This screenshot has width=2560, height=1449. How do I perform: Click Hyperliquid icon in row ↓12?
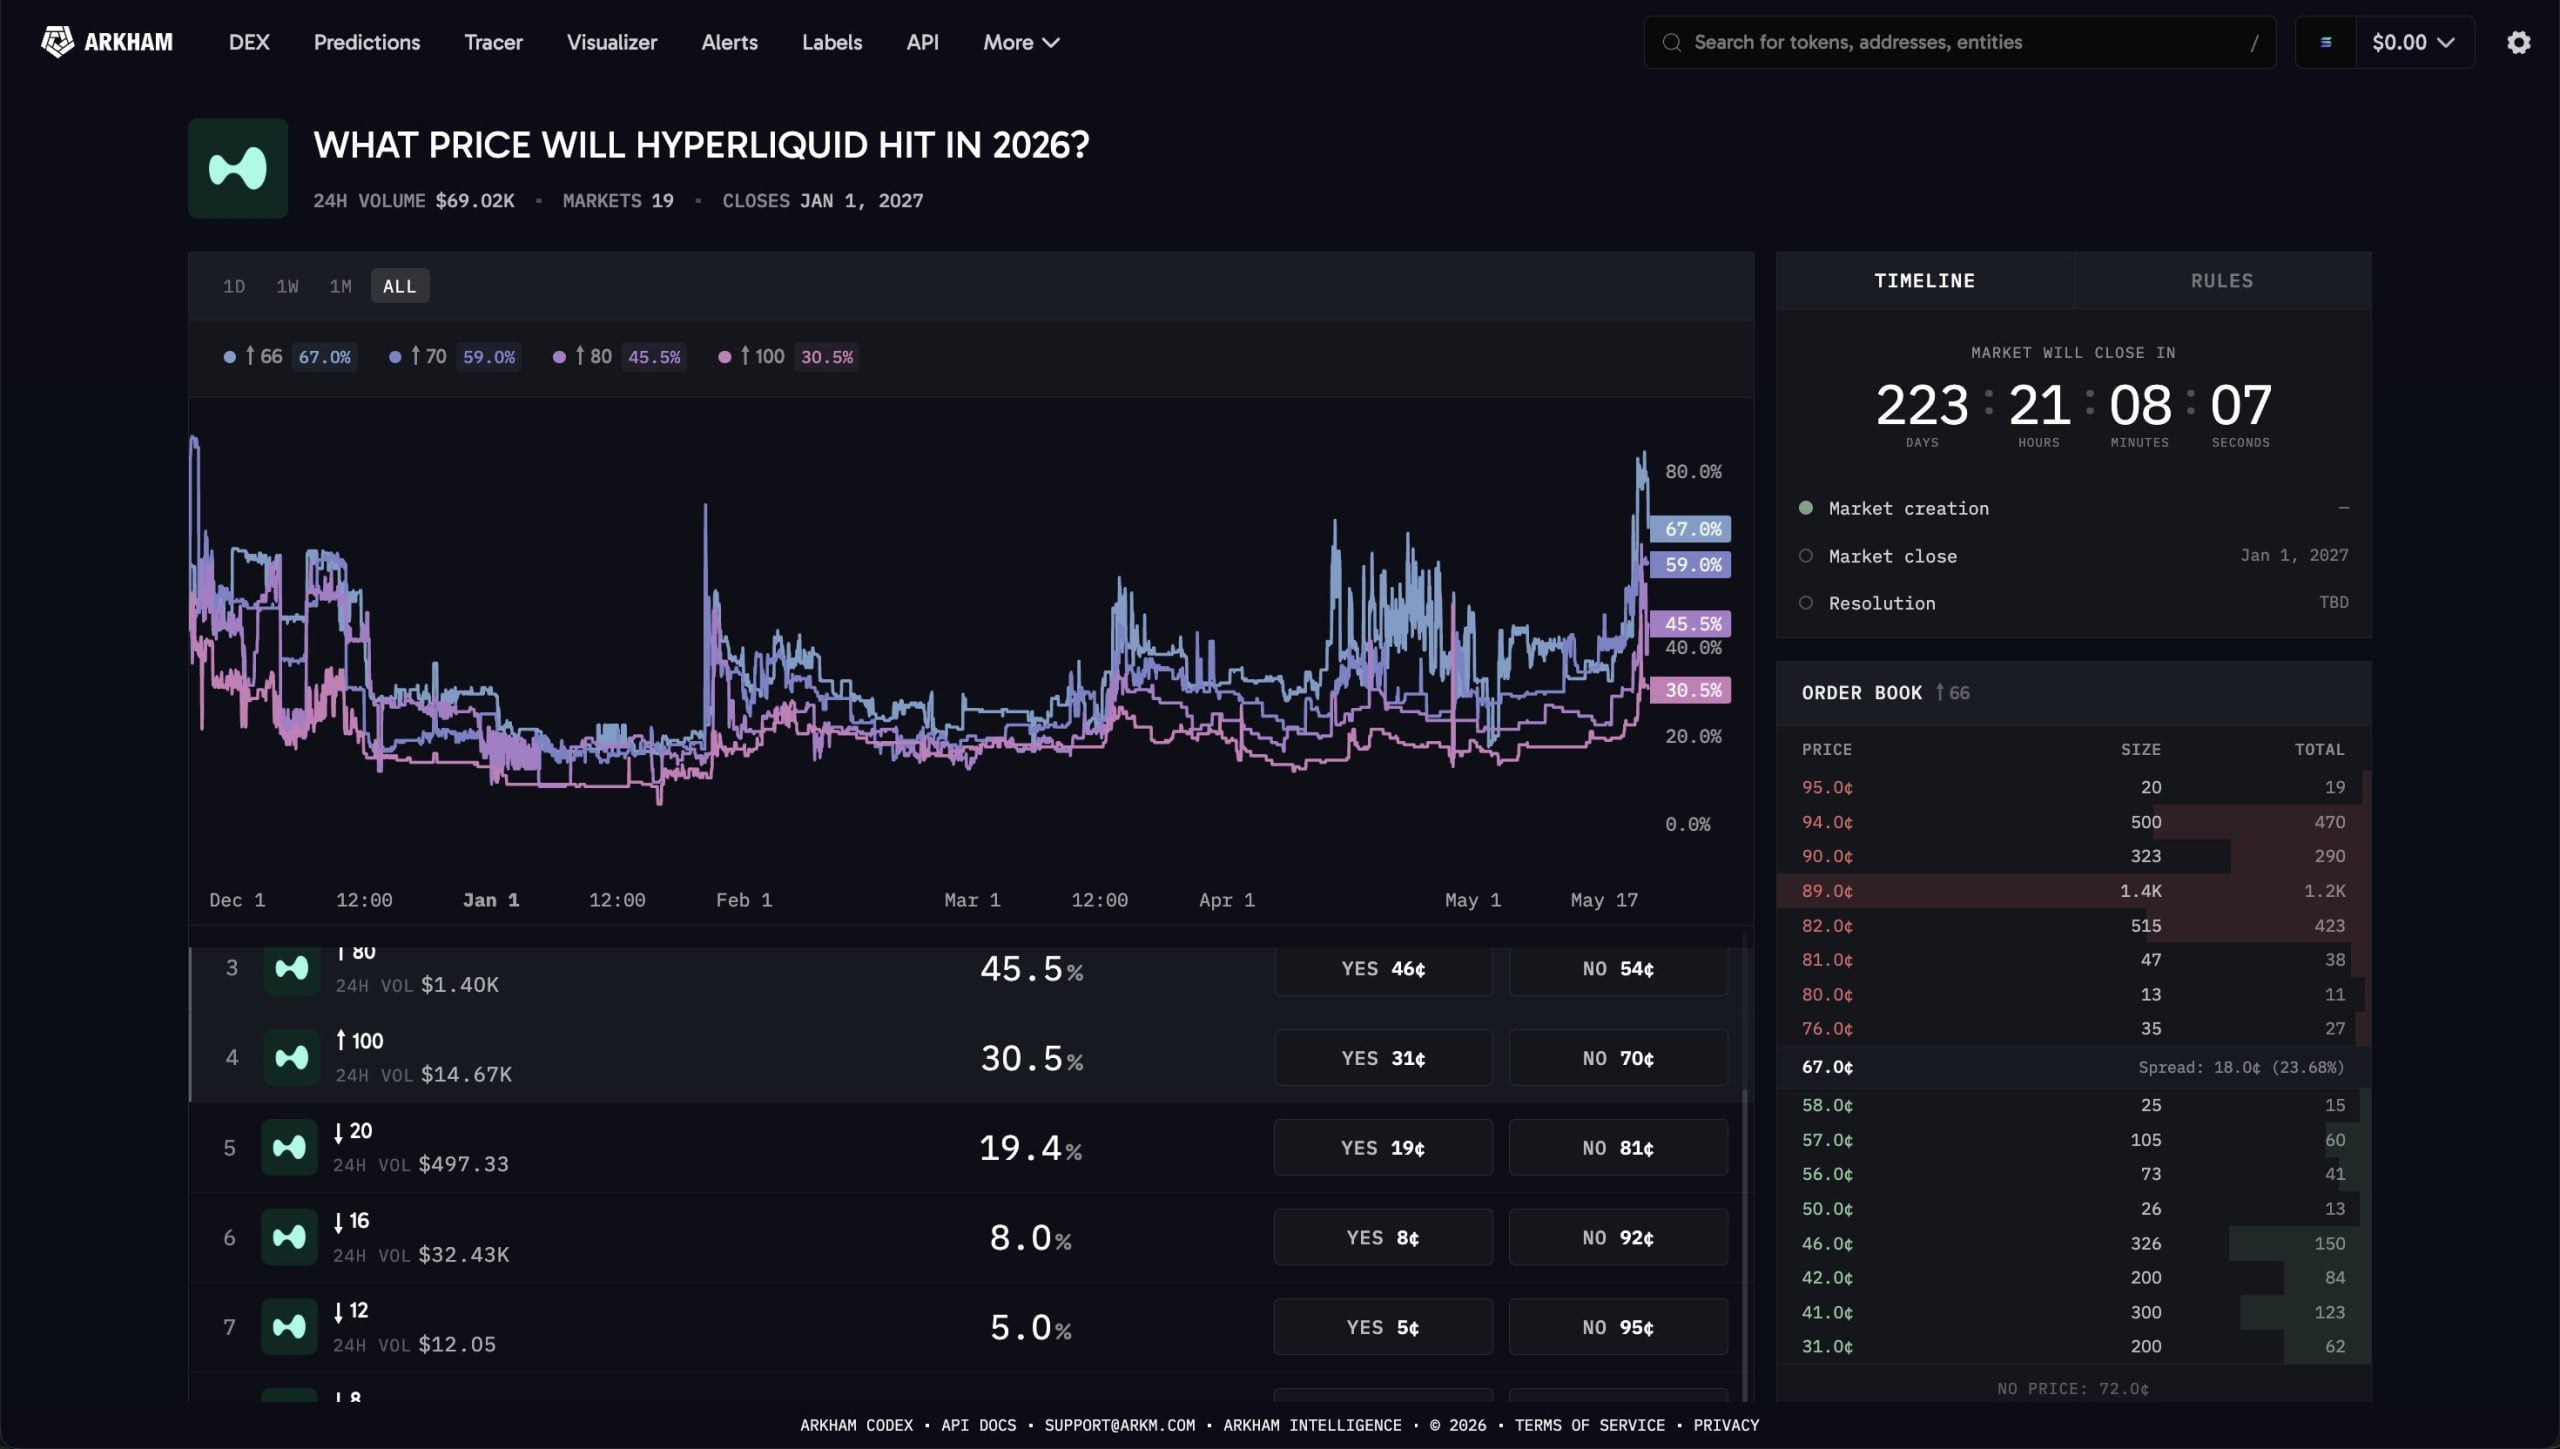(289, 1327)
